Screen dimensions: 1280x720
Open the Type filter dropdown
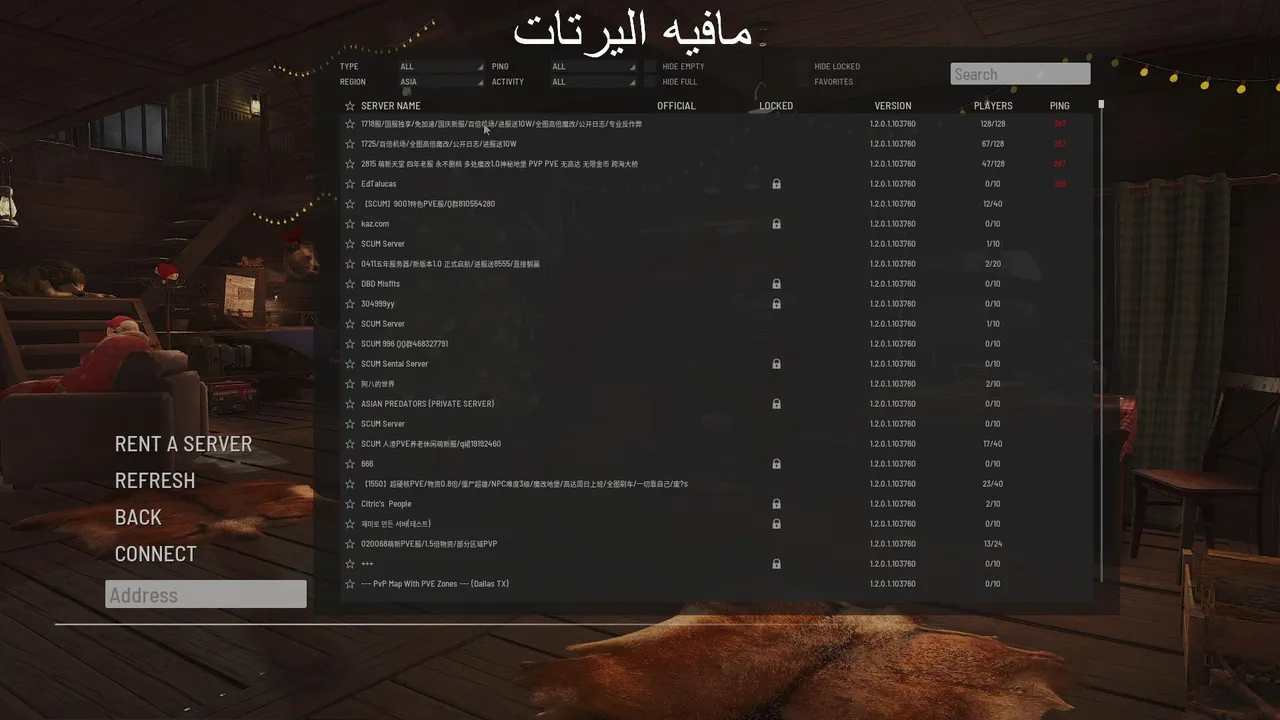(x=441, y=67)
